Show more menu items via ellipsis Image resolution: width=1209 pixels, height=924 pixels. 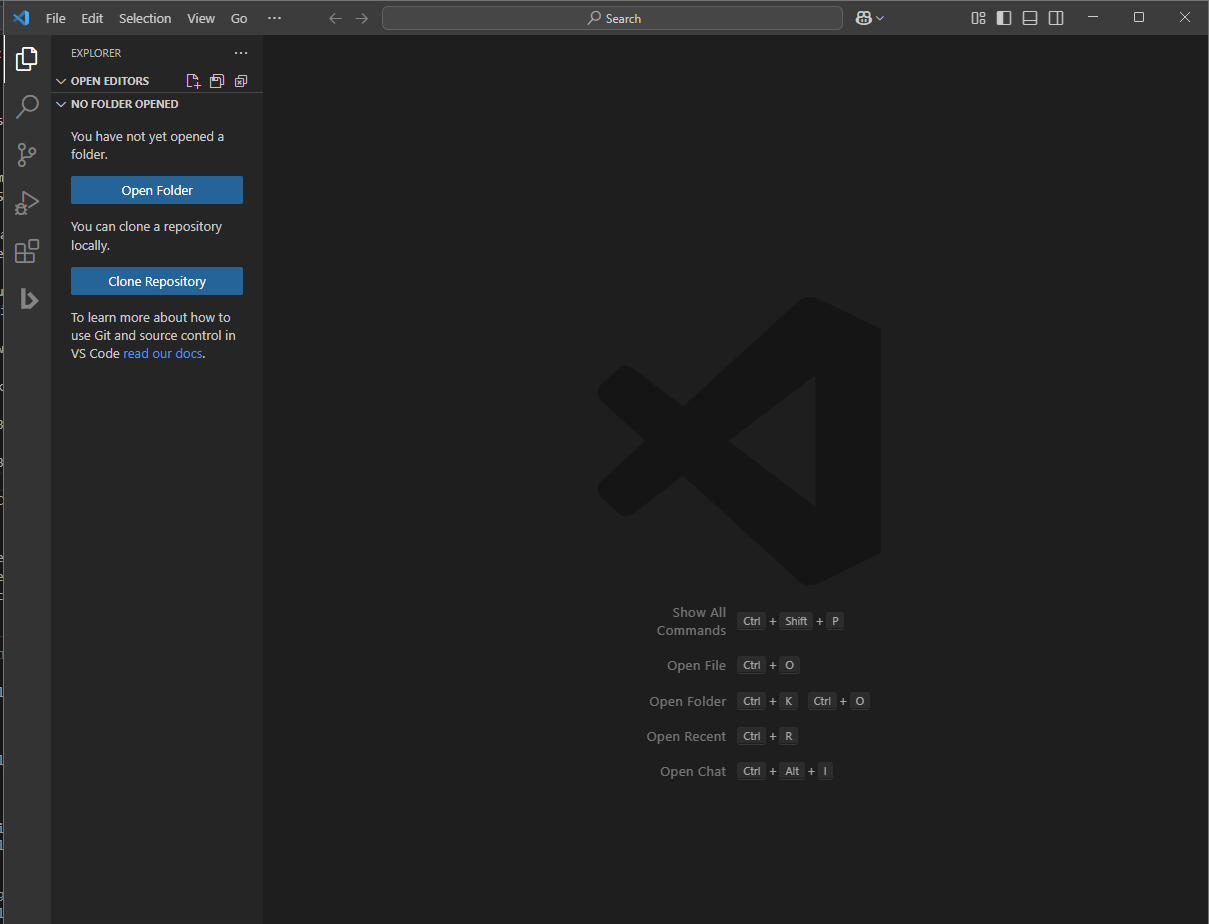[x=274, y=18]
